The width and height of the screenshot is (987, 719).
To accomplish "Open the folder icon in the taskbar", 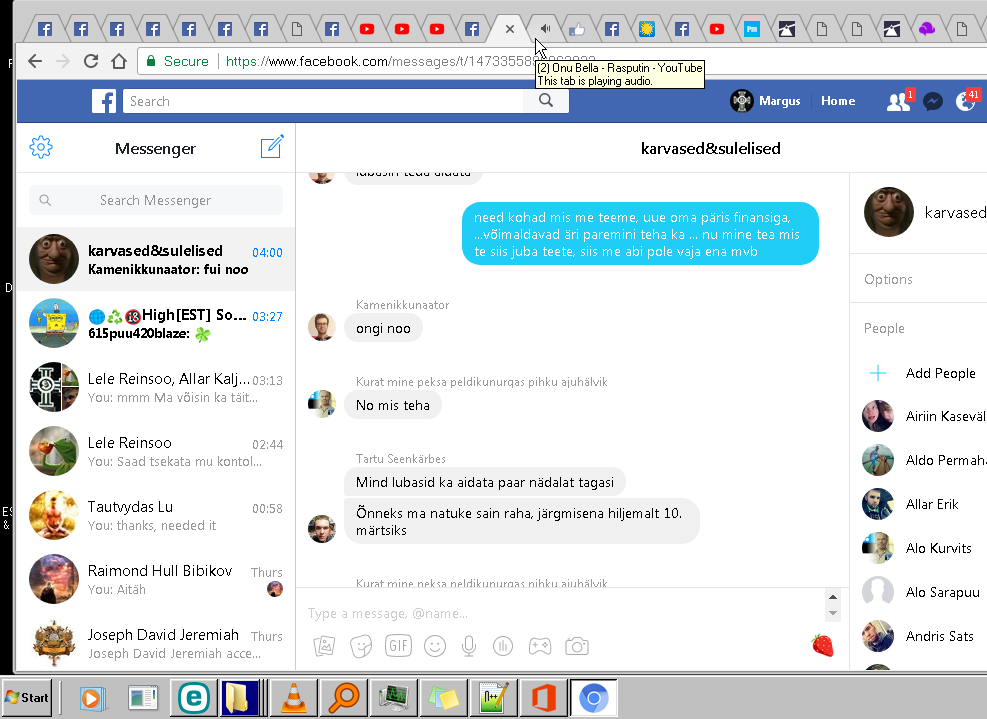I will 240,698.
